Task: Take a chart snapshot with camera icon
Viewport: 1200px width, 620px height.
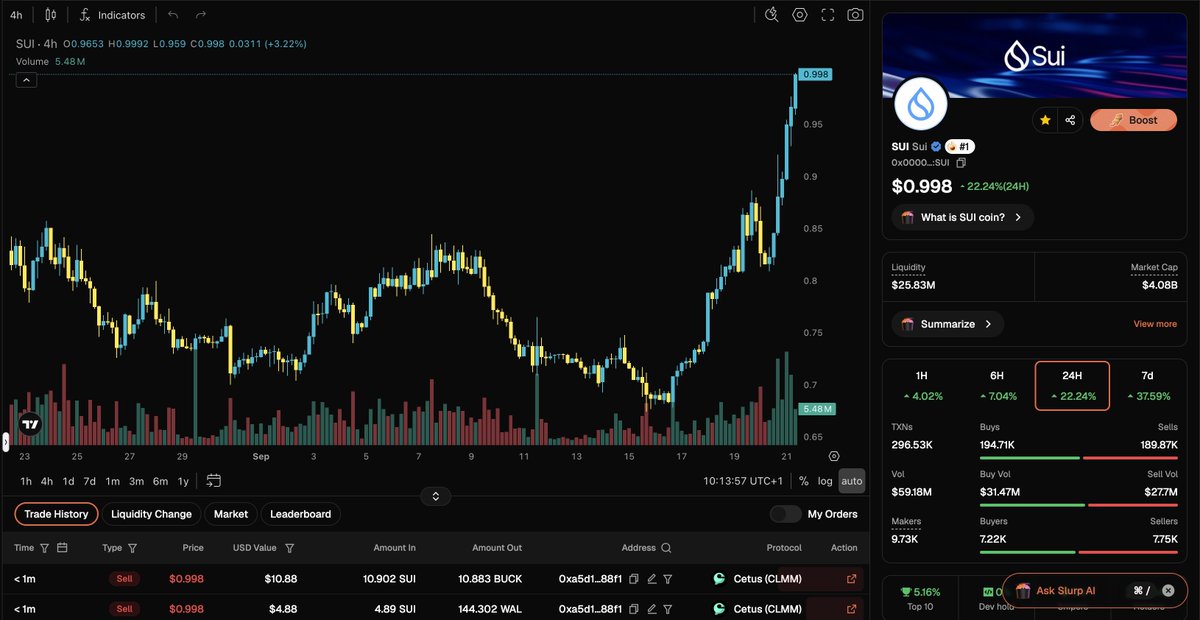Action: (856, 15)
